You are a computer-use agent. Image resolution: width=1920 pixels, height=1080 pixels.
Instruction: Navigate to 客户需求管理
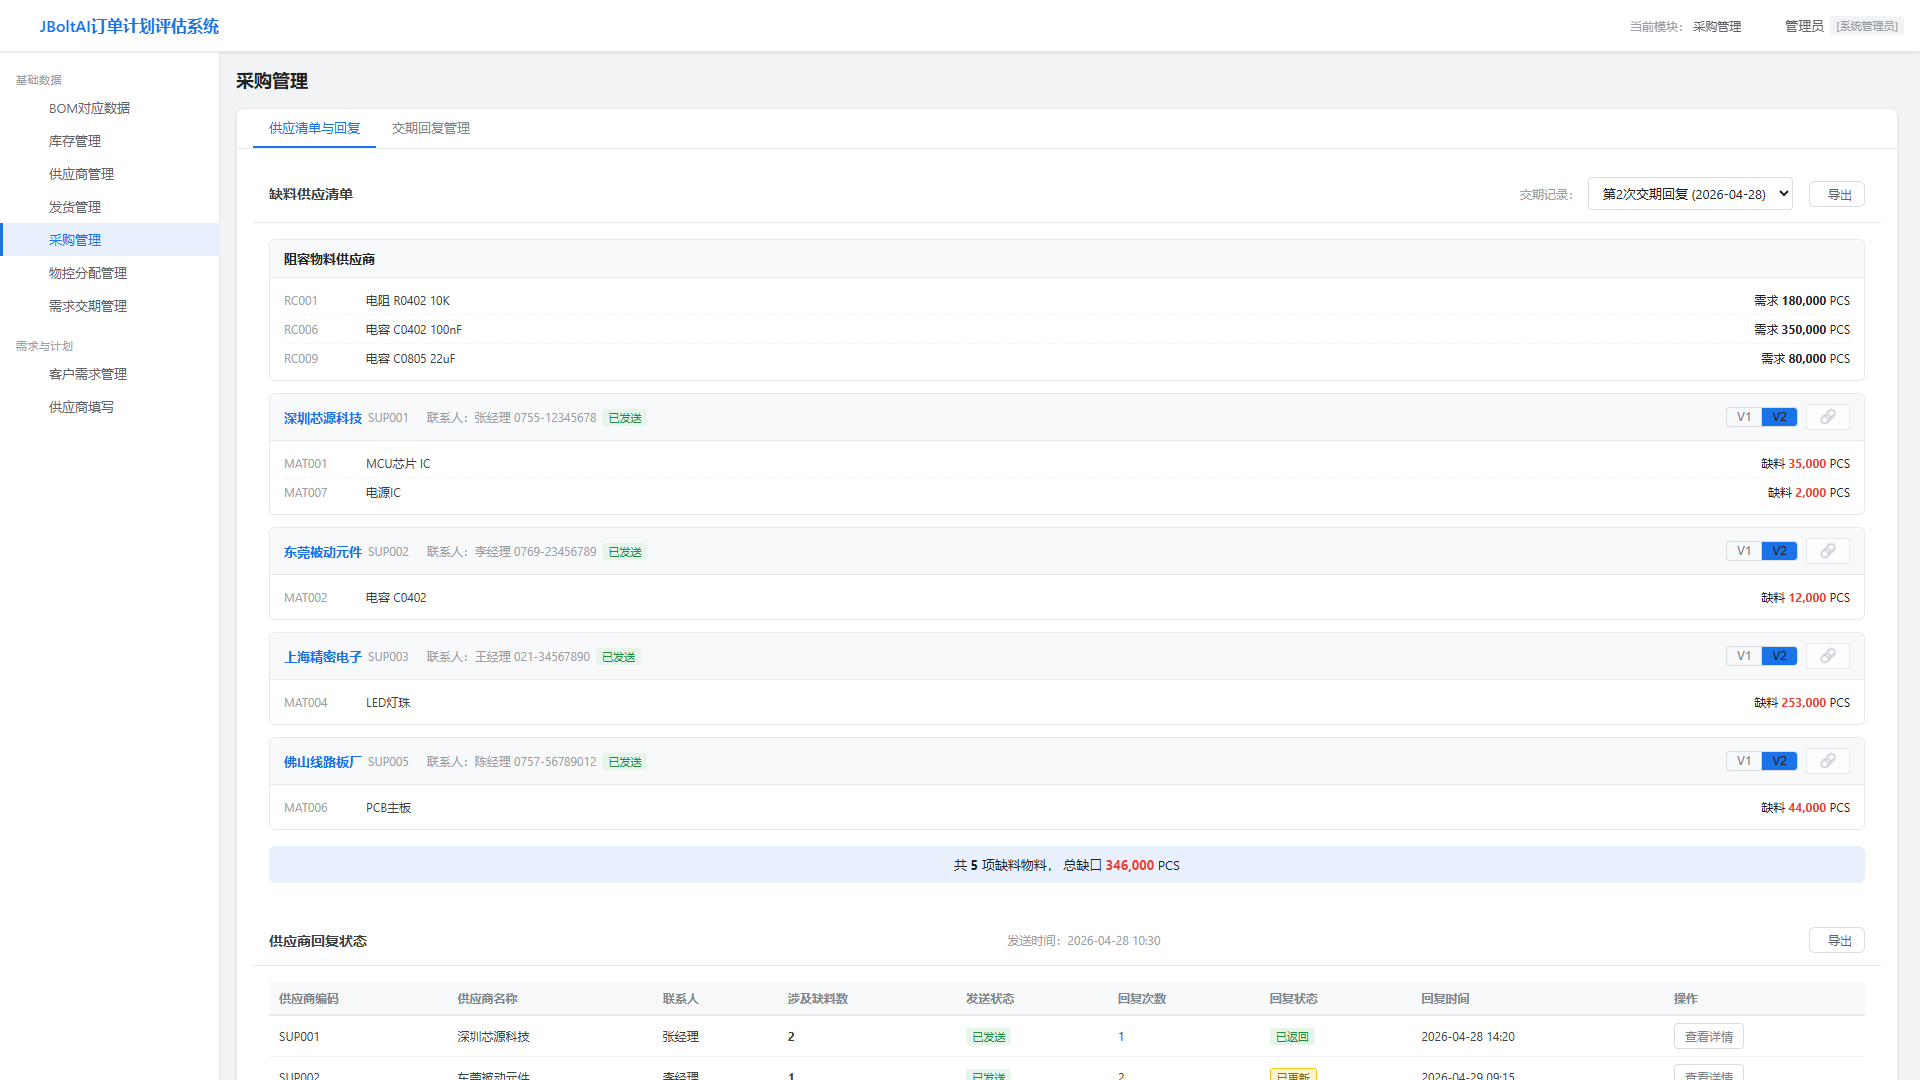110,374
